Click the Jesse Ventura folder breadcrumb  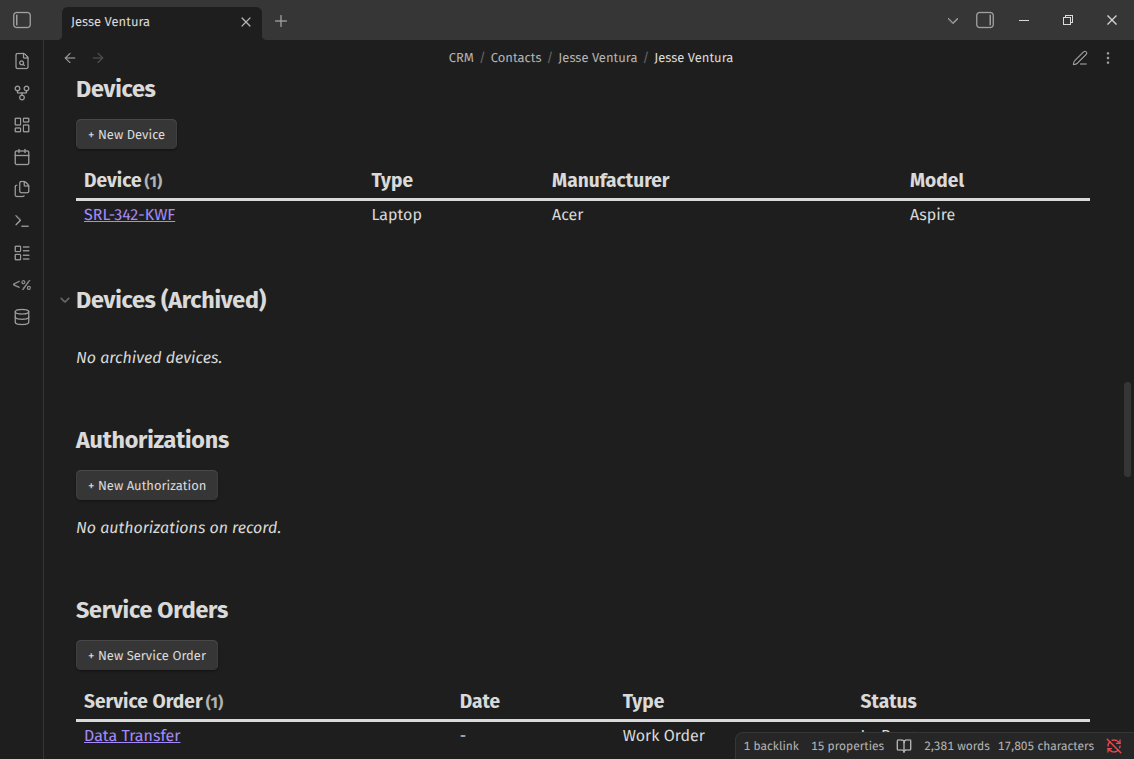pos(597,58)
